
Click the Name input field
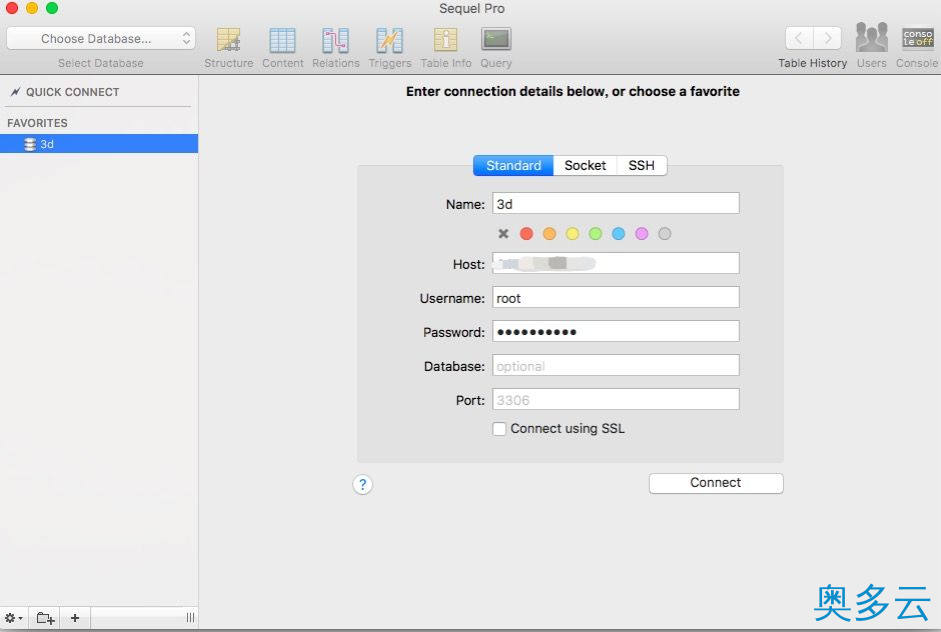[x=616, y=203]
